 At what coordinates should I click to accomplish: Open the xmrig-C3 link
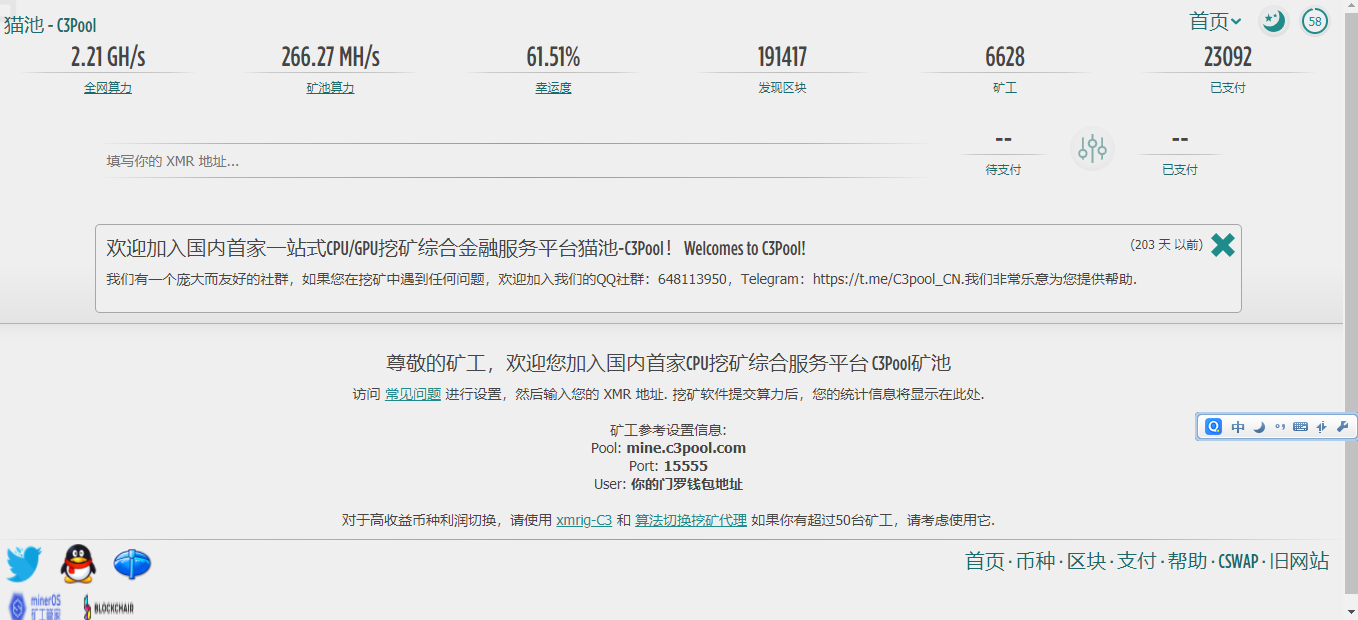(x=584, y=520)
